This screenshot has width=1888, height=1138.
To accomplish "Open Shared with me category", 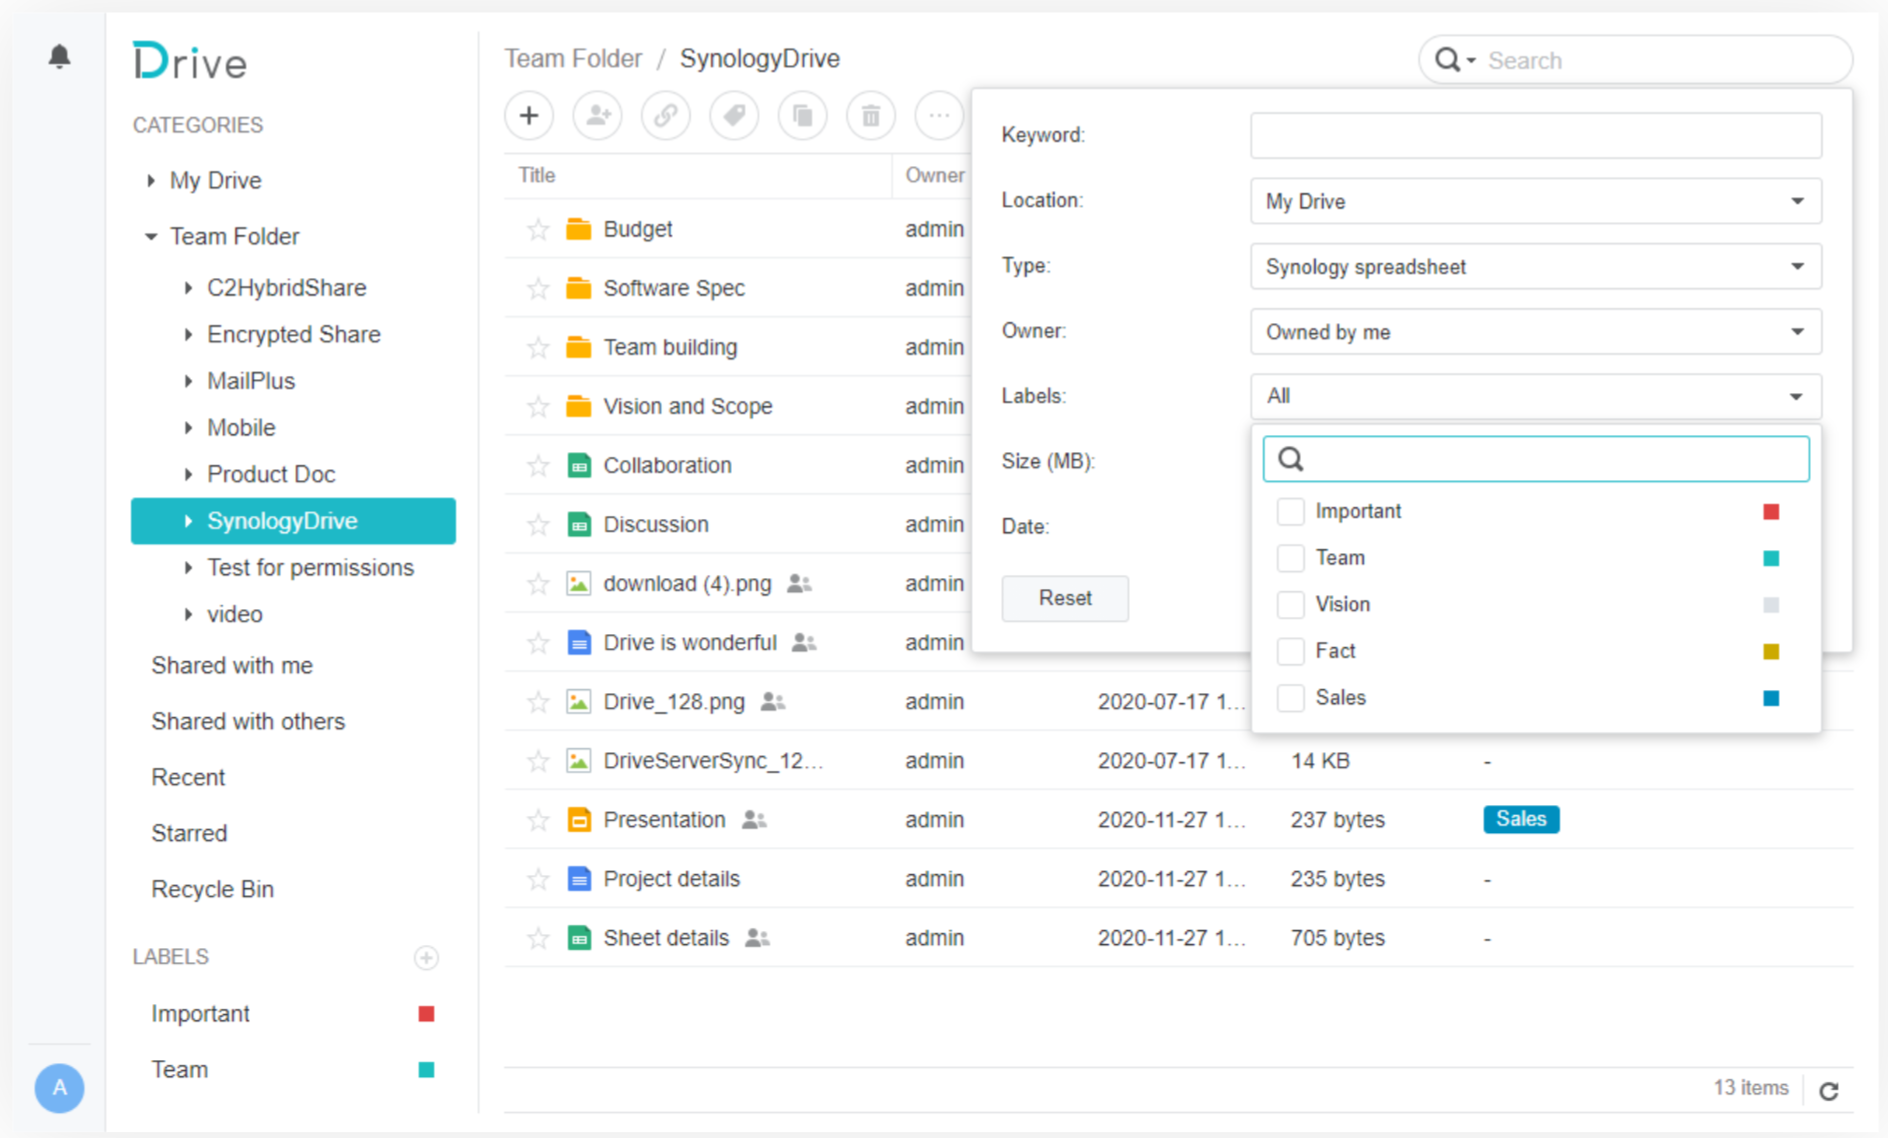I will pyautogui.click(x=232, y=665).
